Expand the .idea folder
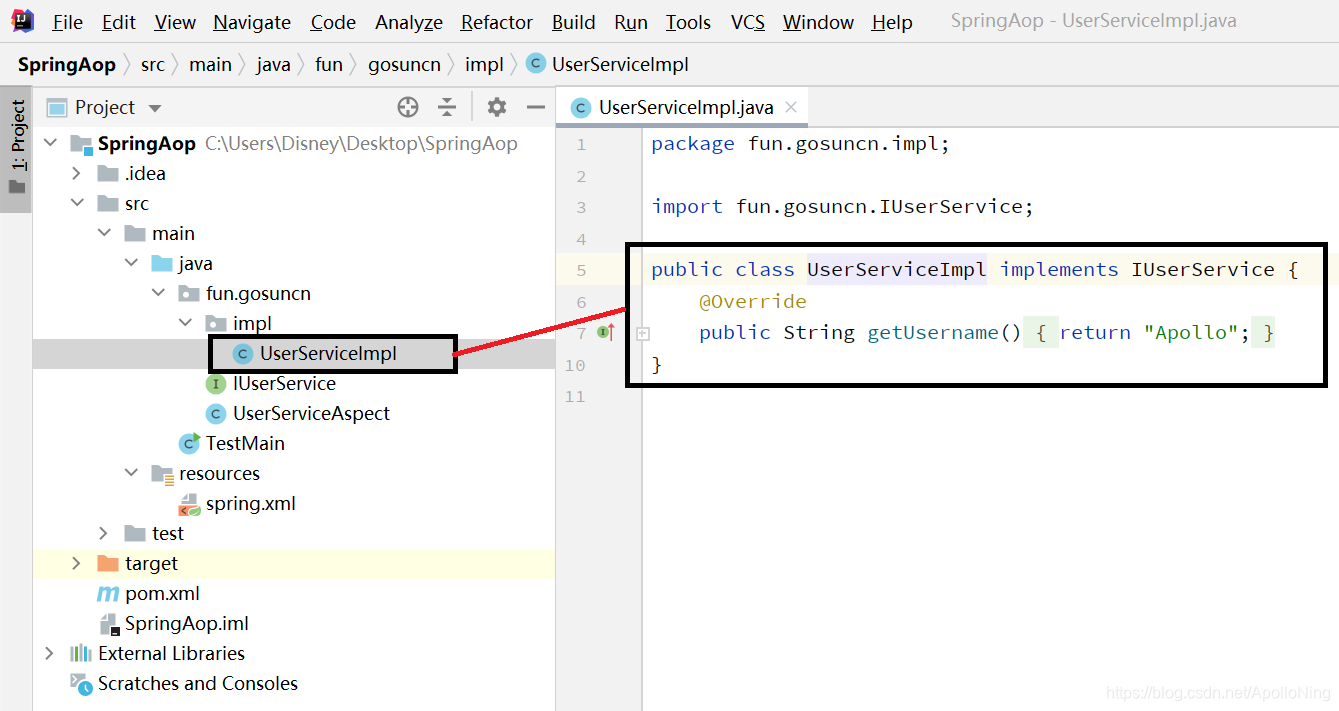This screenshot has width=1339, height=711. 77,174
